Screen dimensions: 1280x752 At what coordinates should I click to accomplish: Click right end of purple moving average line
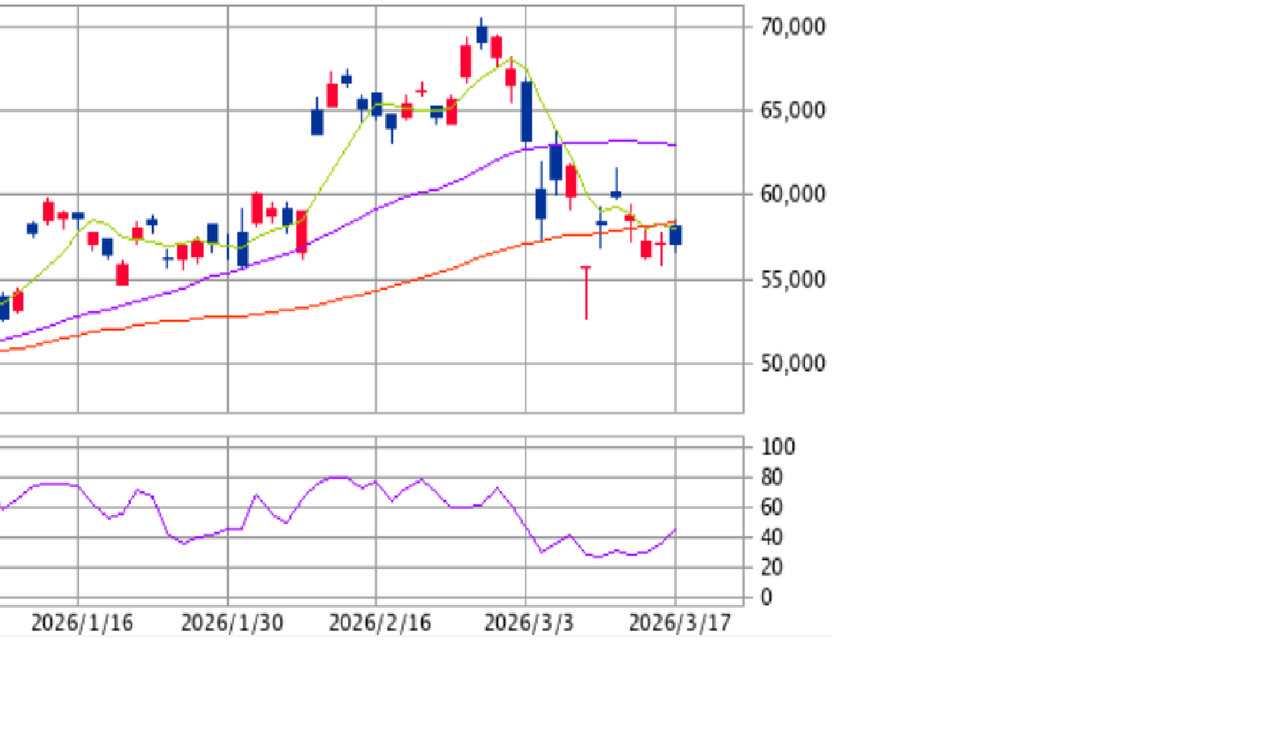[x=675, y=145]
